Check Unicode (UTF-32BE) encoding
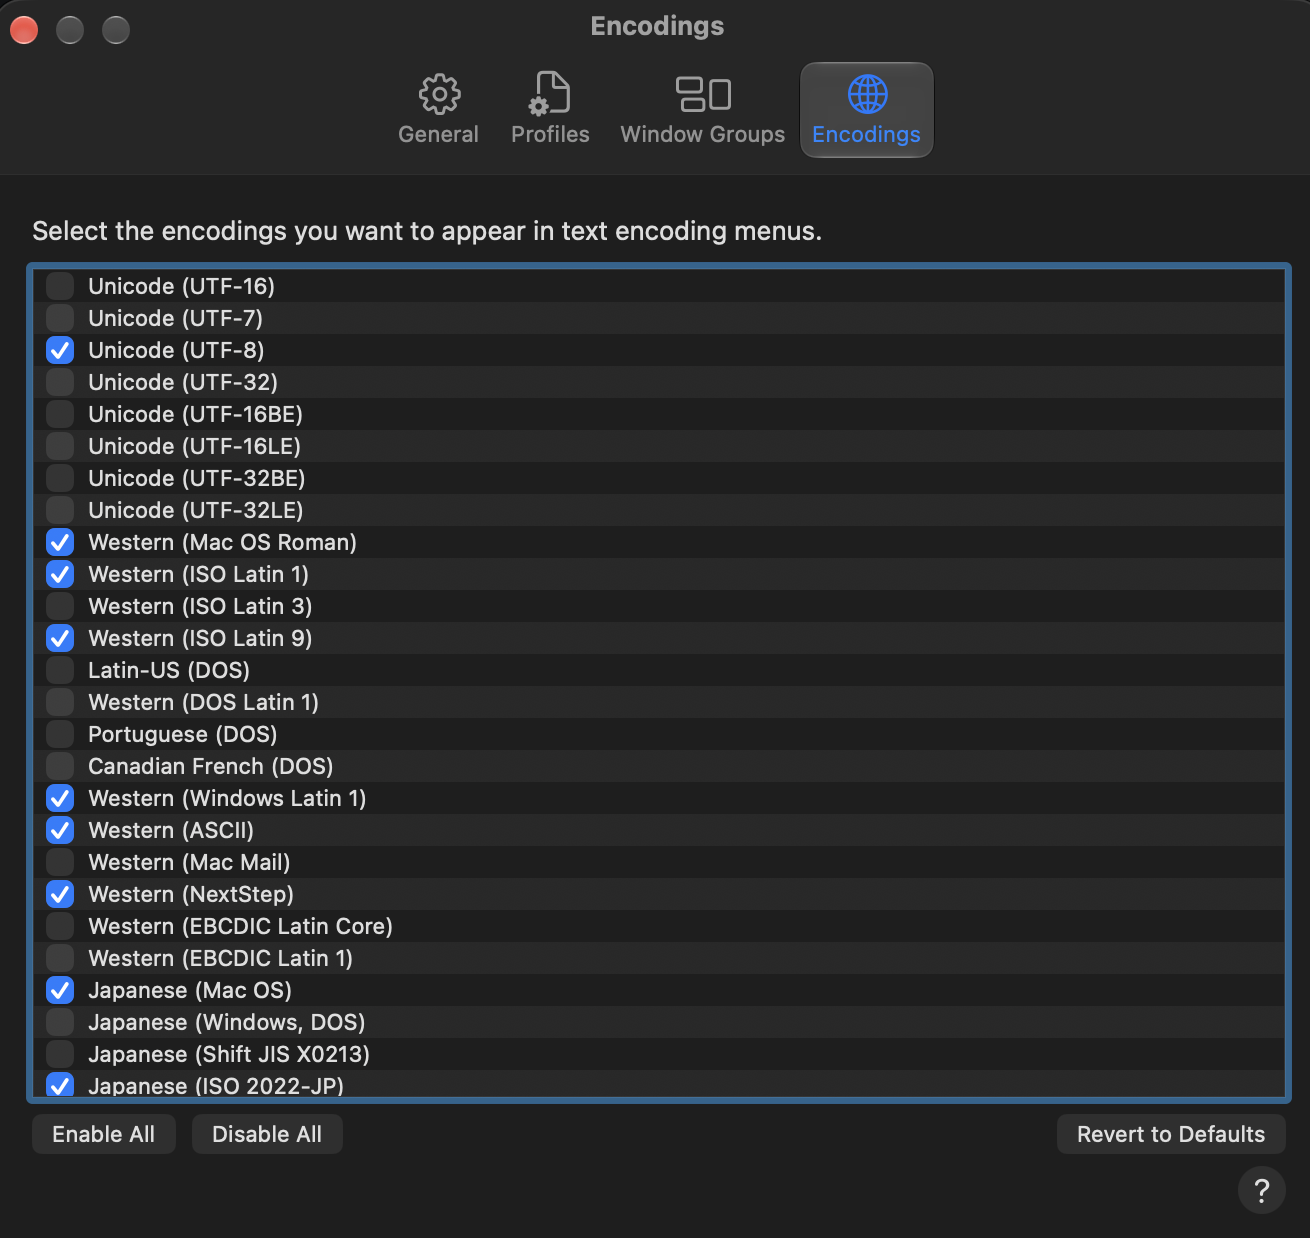 60,478
